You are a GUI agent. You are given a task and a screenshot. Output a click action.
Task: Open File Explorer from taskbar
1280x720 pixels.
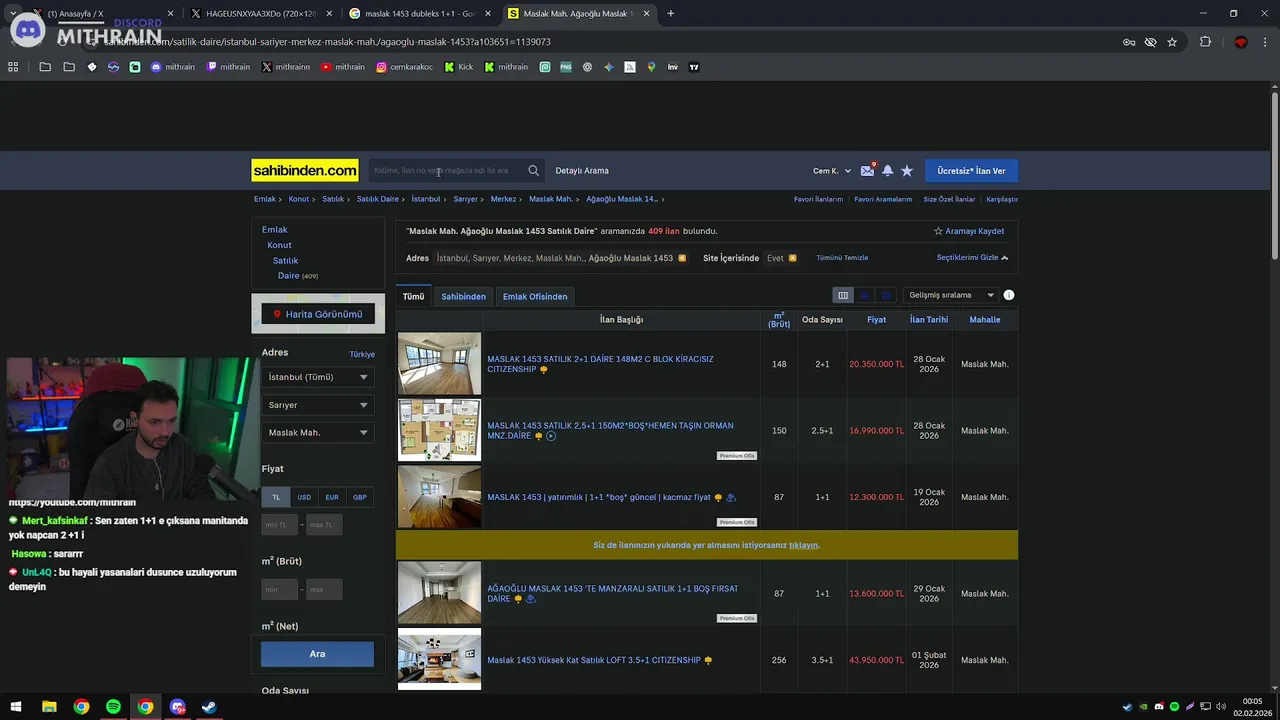[49, 707]
